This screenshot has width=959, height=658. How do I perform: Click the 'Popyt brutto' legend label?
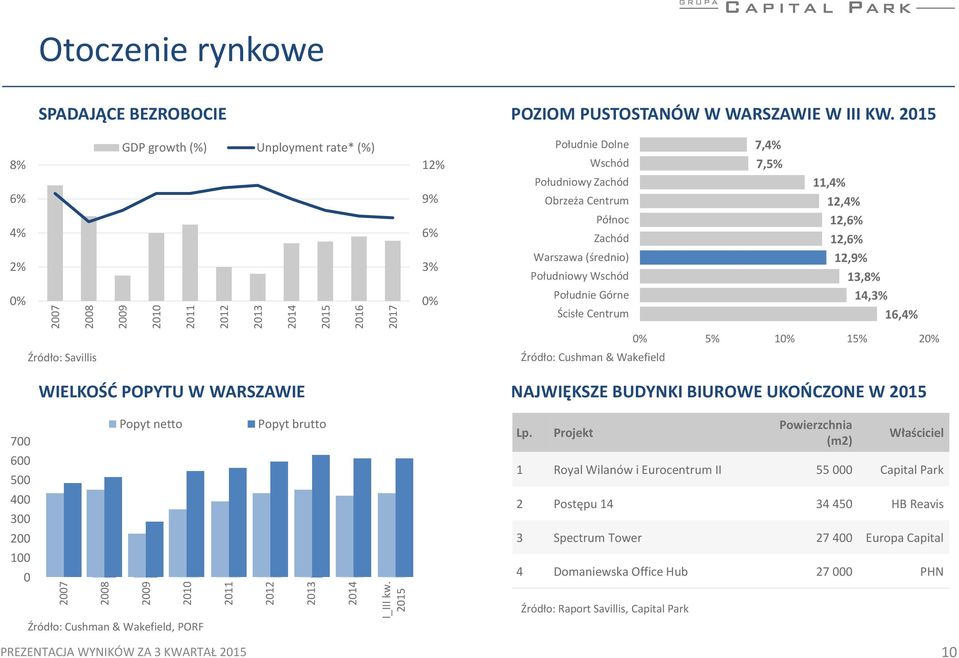tap(292, 424)
